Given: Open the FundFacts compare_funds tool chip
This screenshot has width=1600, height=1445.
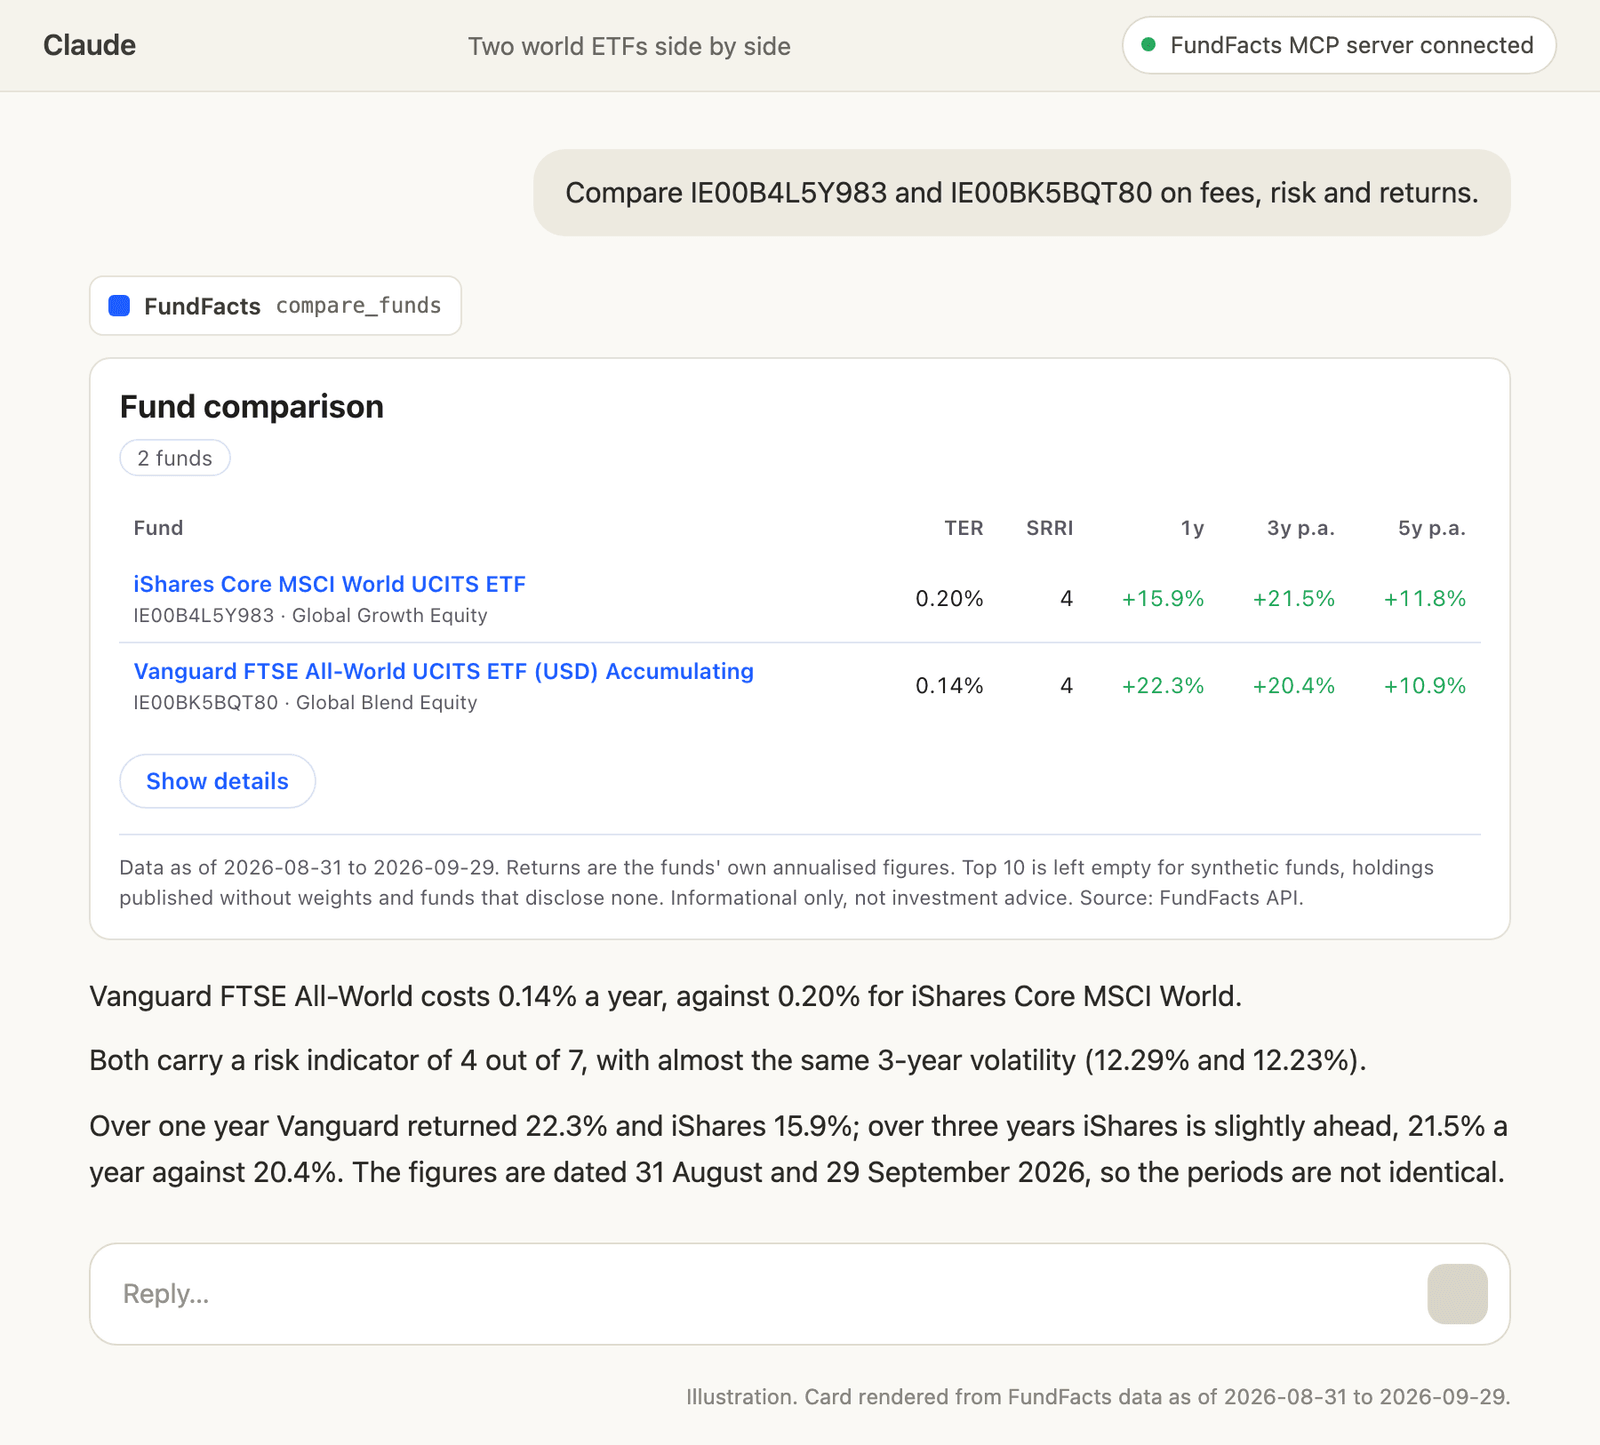Looking at the screenshot, I should point(275,306).
